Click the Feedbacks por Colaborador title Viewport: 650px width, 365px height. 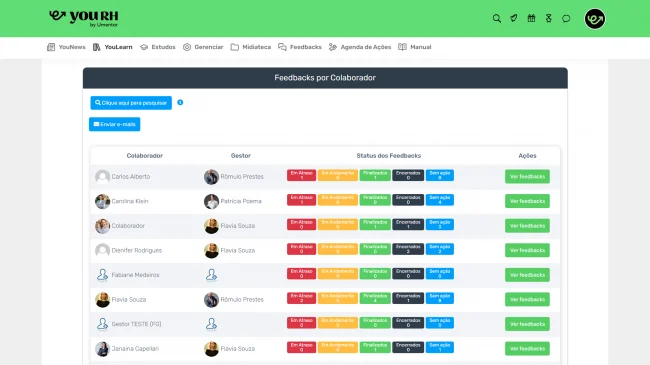pyautogui.click(x=325, y=78)
